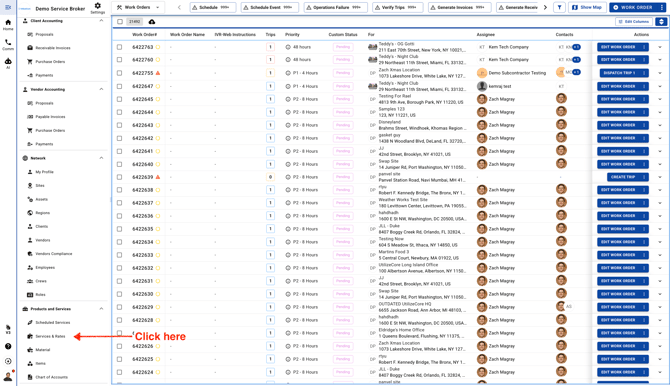This screenshot has width=670, height=386.
Task: Open Vendors Compliance item
Action: coord(53,254)
